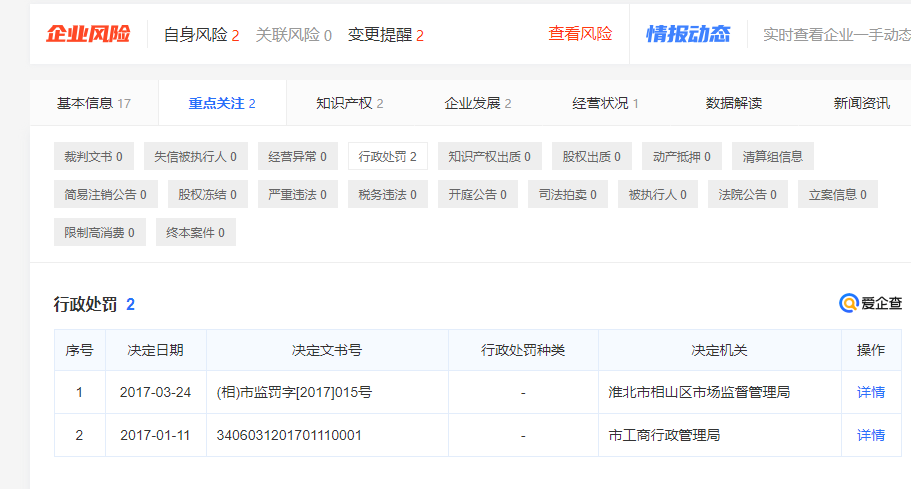The width and height of the screenshot is (911, 489).
Task: Switch to 知识产权 tab
Action: tap(350, 103)
